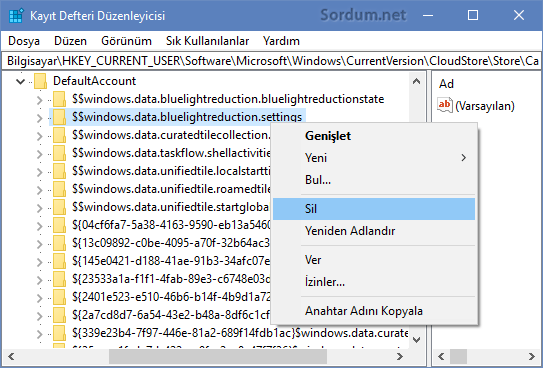543x368 pixels.
Task: Select the ${339e23b4-7f97-446e-81a2-689f14fdb1ac} key
Action: click(x=240, y=333)
